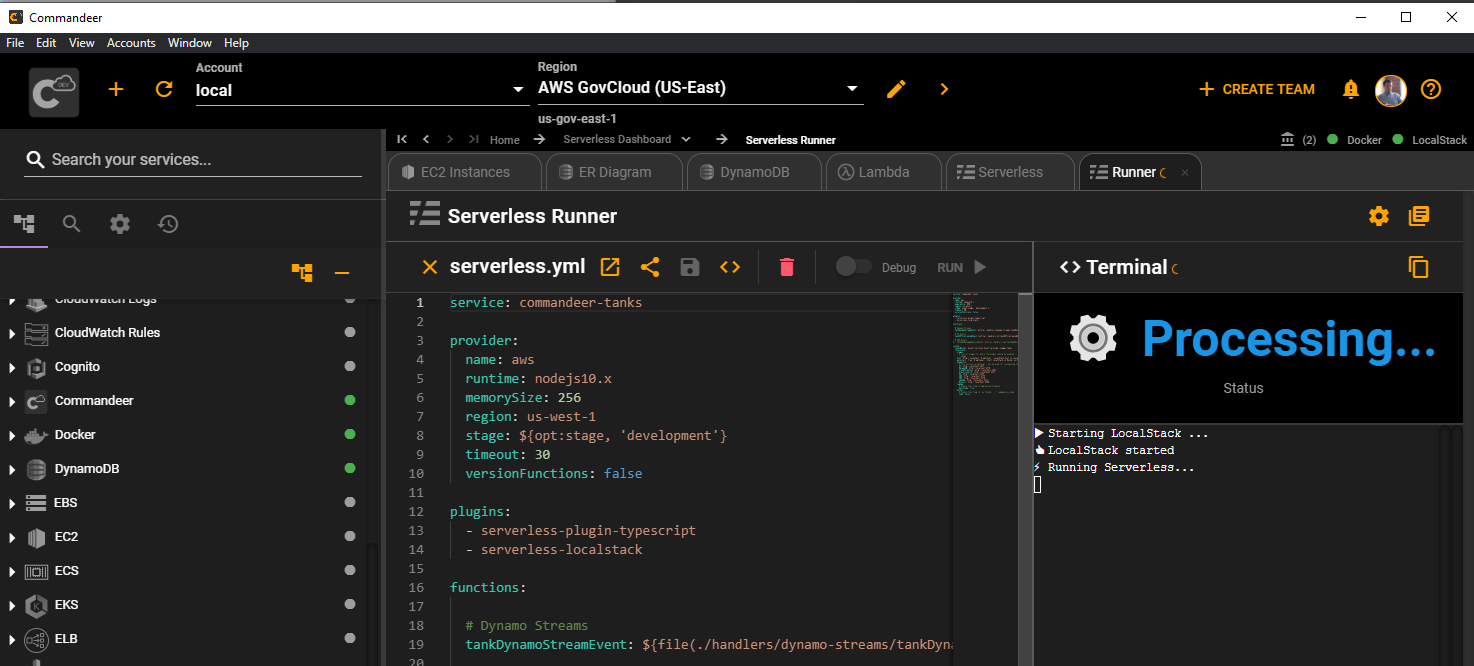Expand the Commandeer tree item
The height and width of the screenshot is (666, 1474).
click(12, 401)
